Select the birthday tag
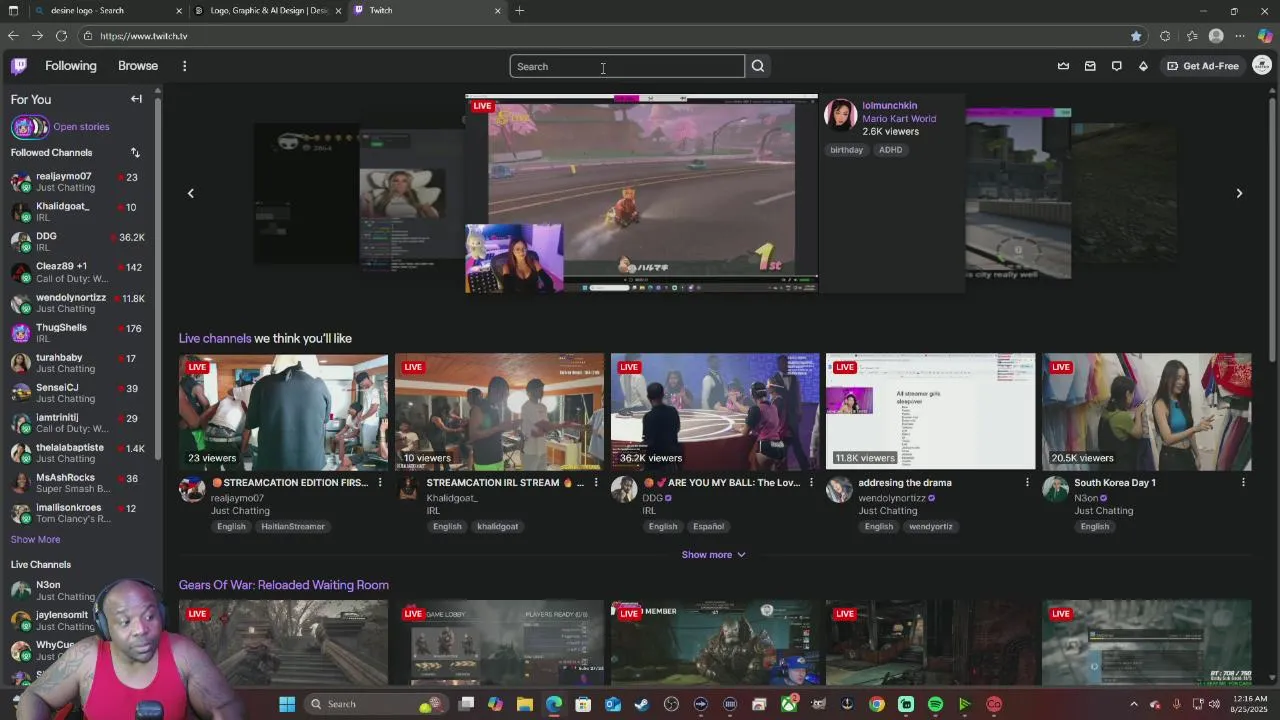1280x720 pixels. tap(846, 150)
